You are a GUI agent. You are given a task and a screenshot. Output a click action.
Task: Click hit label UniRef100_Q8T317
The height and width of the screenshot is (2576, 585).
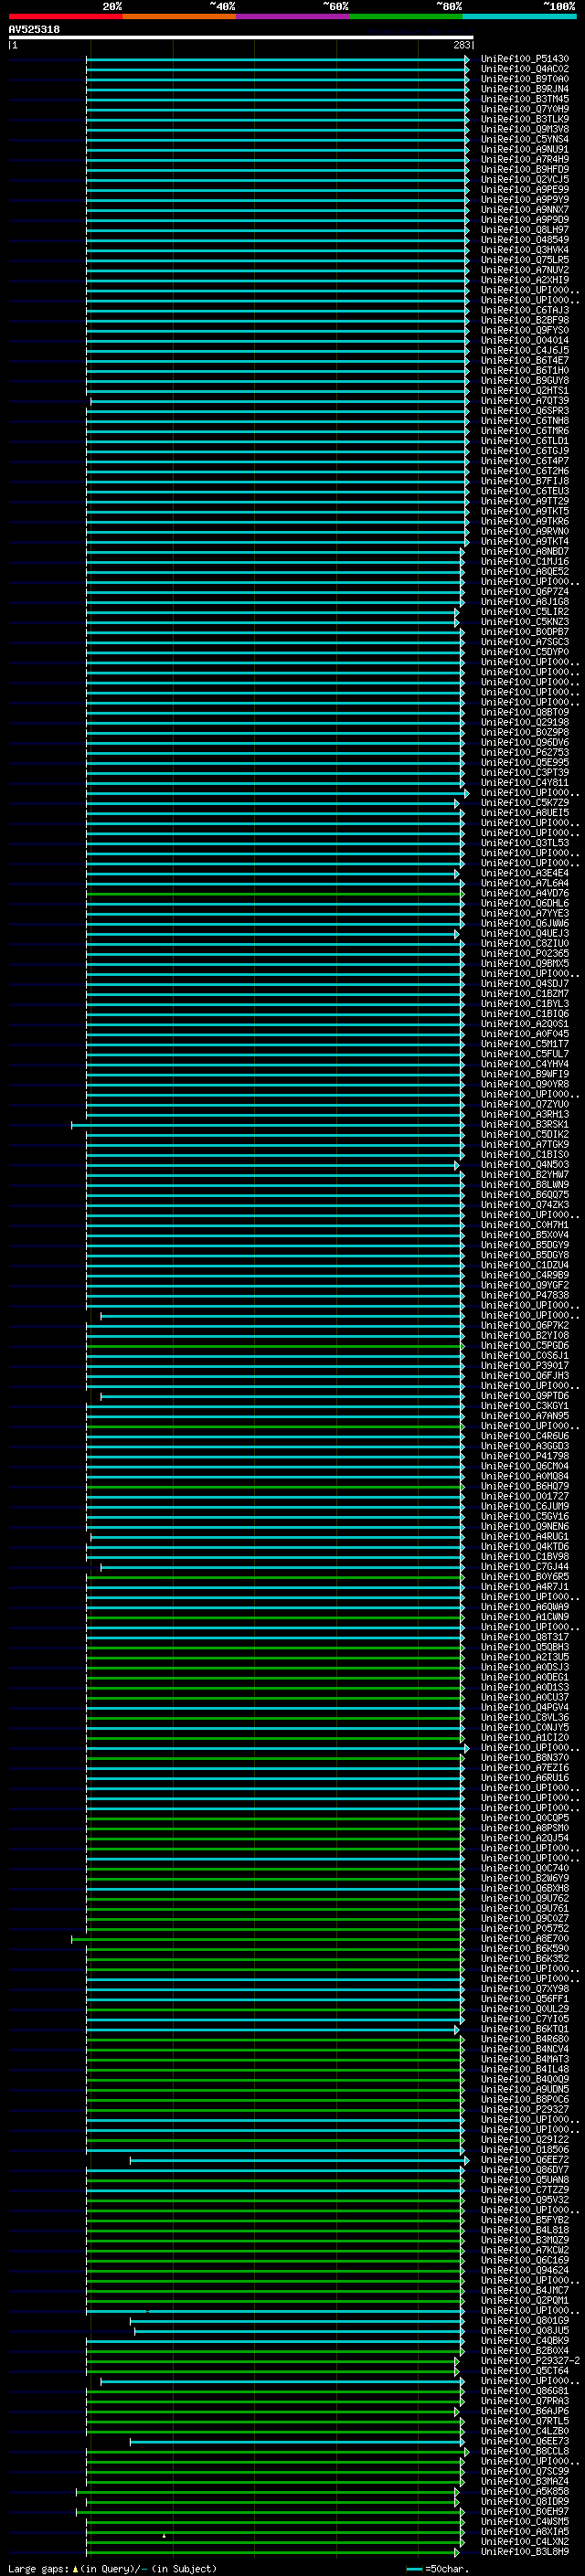pos(524,1637)
